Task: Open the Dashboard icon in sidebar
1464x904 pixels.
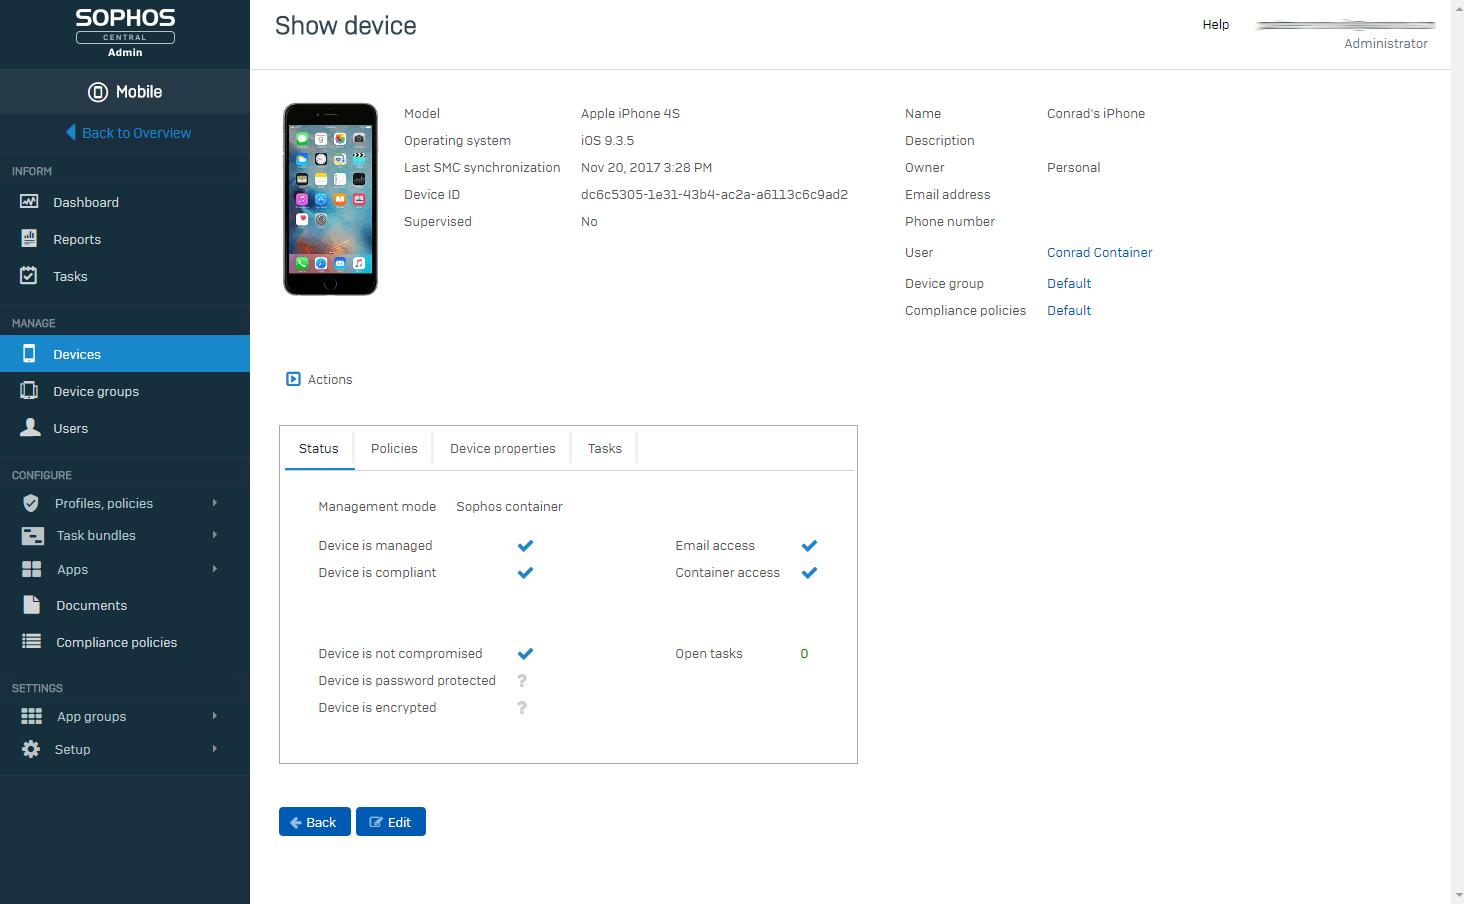Action: [29, 202]
